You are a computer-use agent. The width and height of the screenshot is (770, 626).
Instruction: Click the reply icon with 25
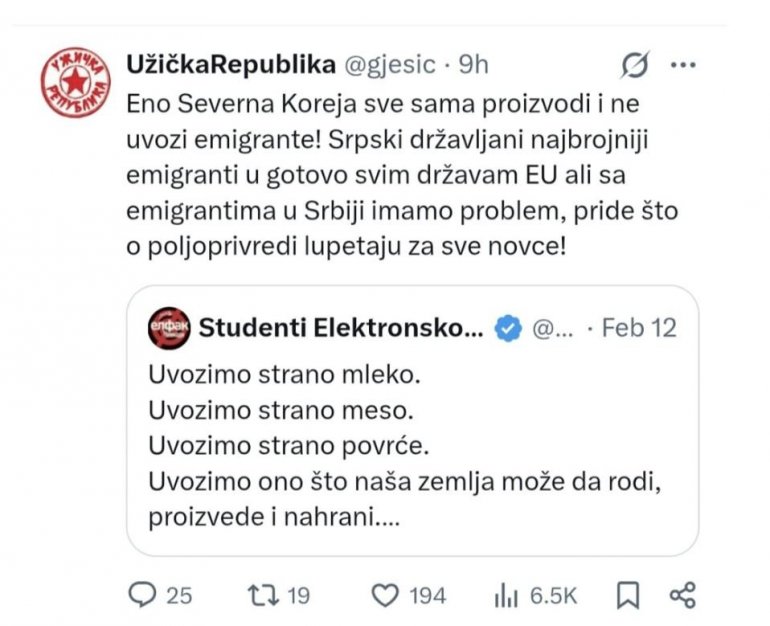pyautogui.click(x=145, y=595)
